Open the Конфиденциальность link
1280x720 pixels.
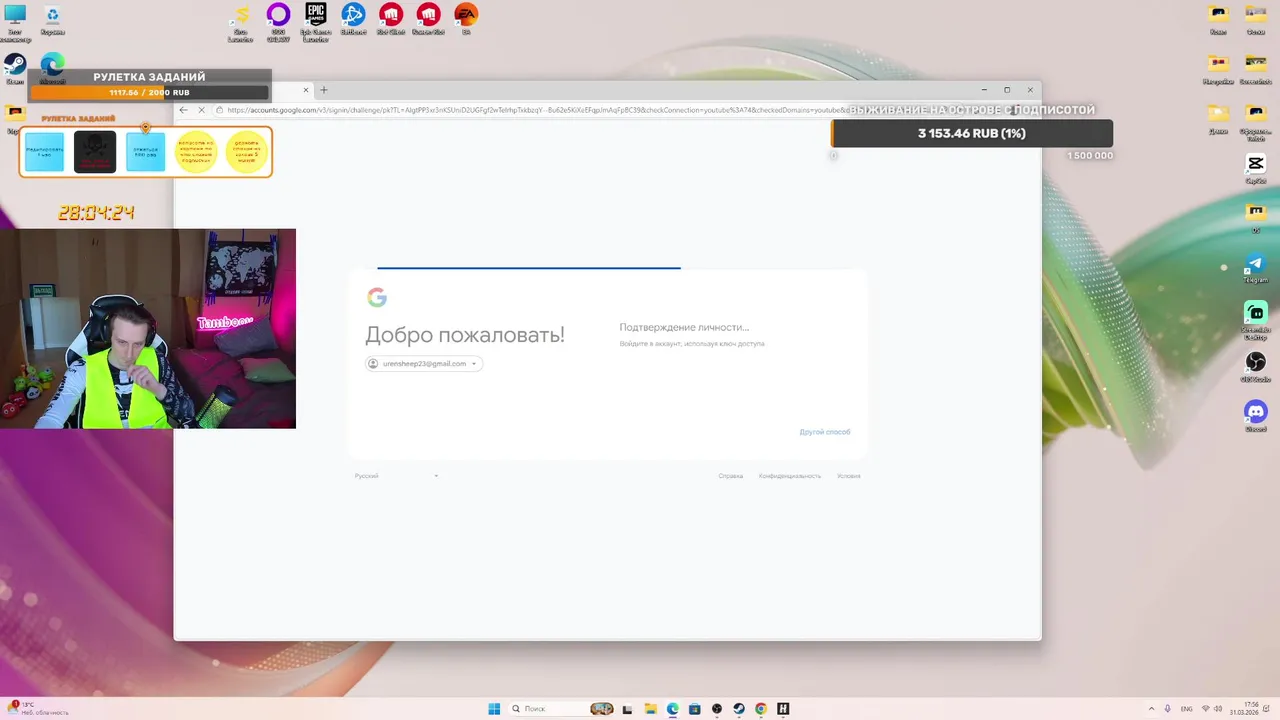(x=790, y=476)
